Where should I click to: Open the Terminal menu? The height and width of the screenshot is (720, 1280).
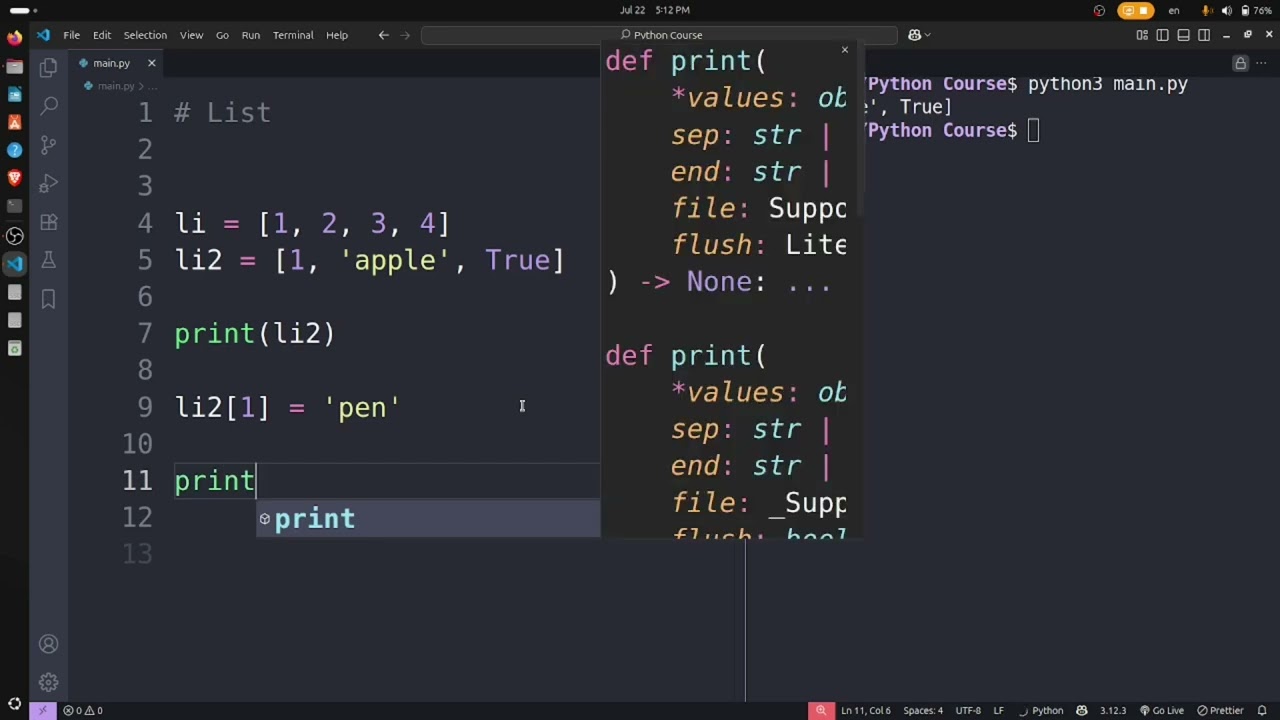point(293,35)
